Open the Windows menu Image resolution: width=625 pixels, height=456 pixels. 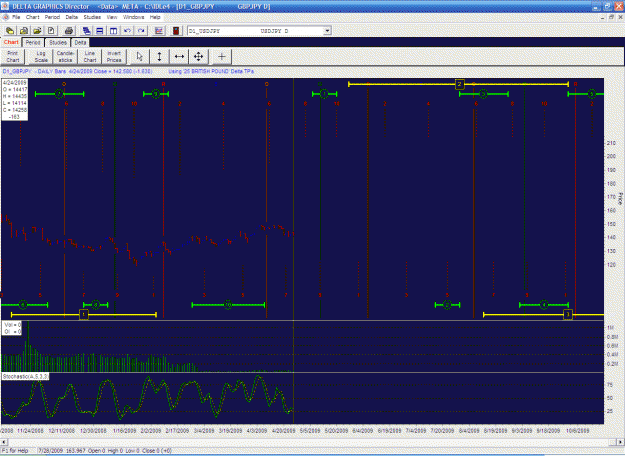click(134, 18)
